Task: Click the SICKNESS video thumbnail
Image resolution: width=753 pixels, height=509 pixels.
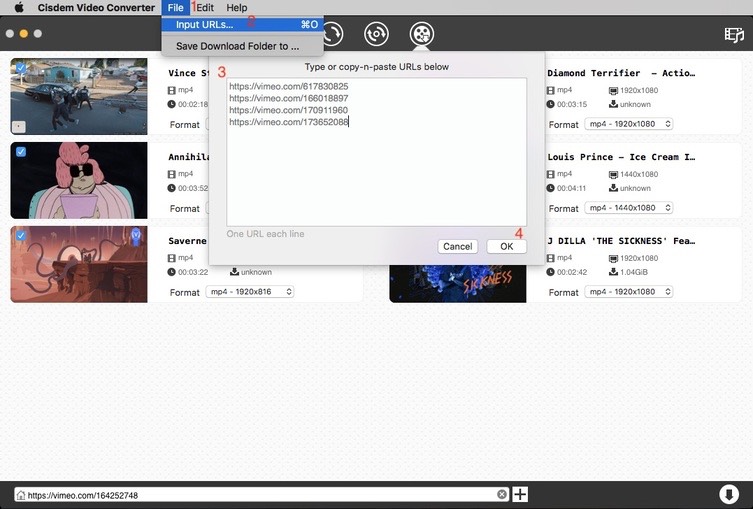Action: point(458,283)
